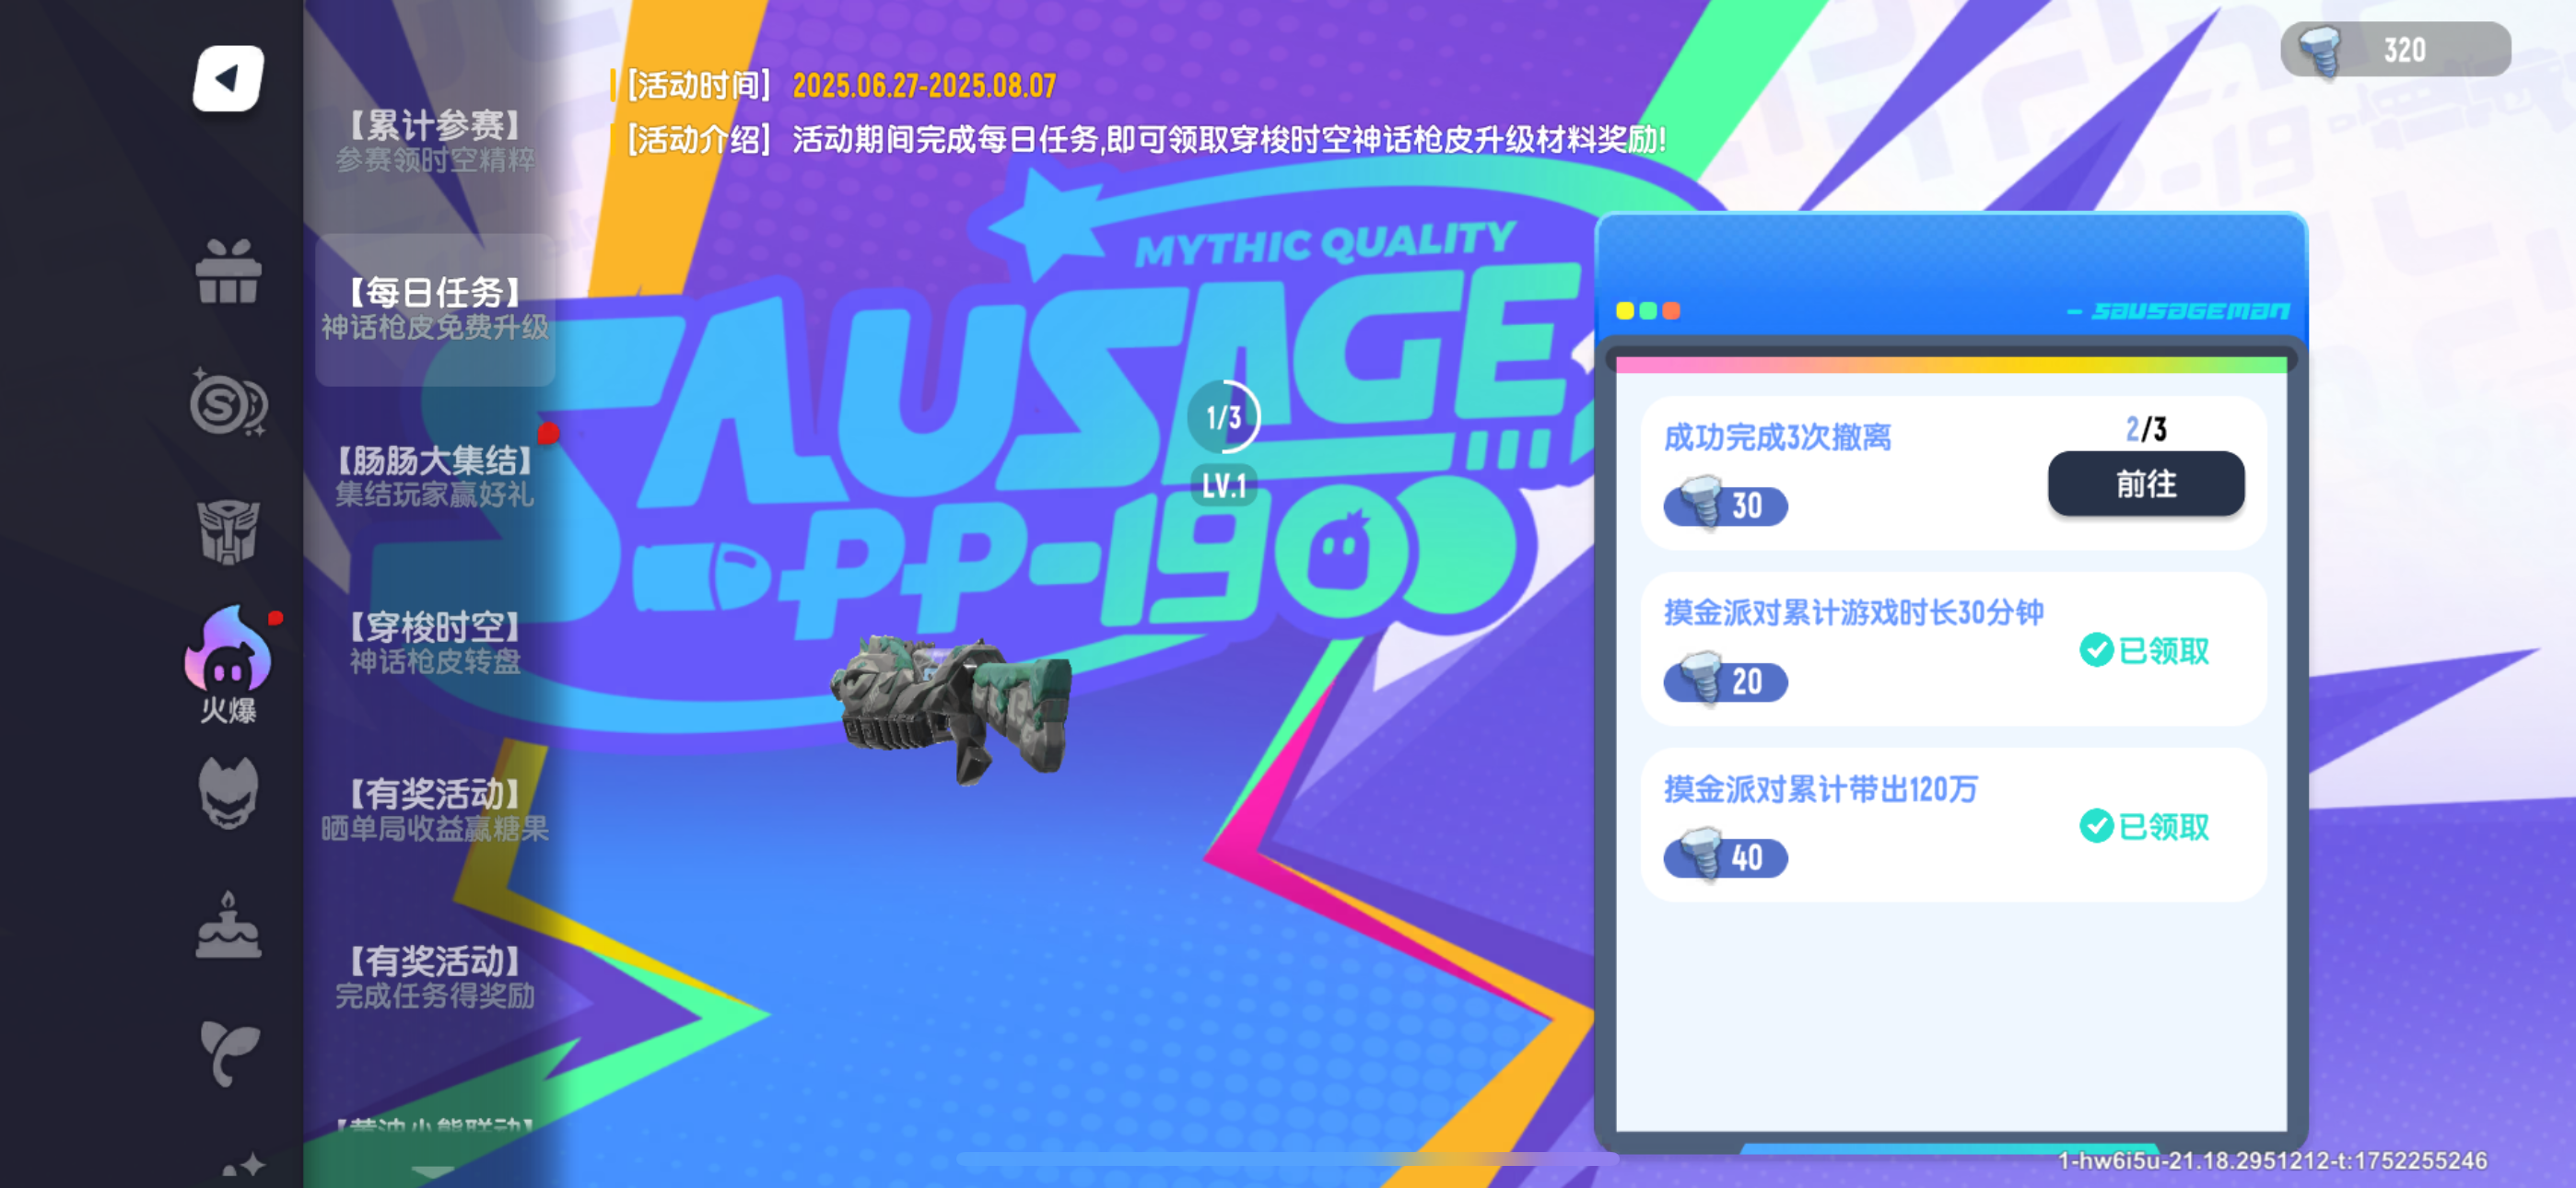This screenshot has height=1188, width=2576.
Task: Open the fox mask sidebar icon
Action: coord(228,793)
